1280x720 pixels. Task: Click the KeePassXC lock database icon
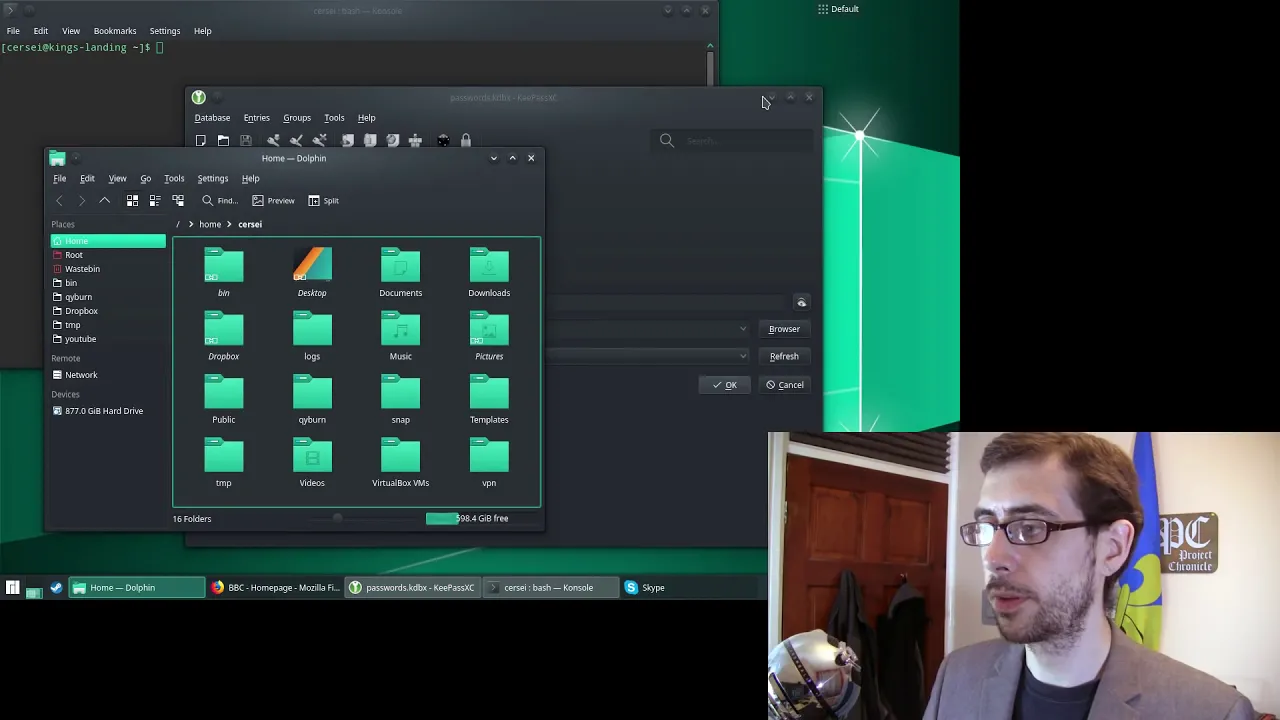point(465,141)
